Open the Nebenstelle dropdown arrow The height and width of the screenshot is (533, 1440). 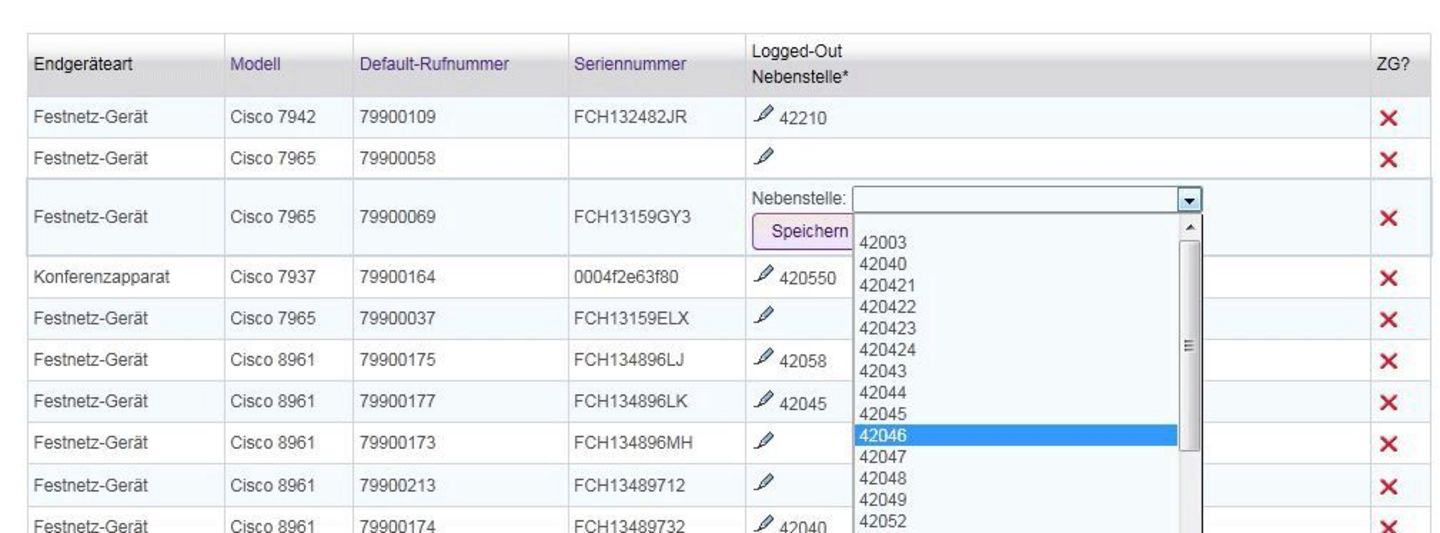(1190, 198)
